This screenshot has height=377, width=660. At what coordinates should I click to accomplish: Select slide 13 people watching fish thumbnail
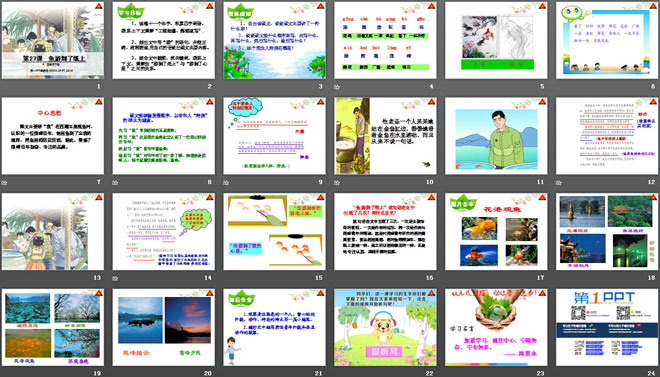click(53, 232)
